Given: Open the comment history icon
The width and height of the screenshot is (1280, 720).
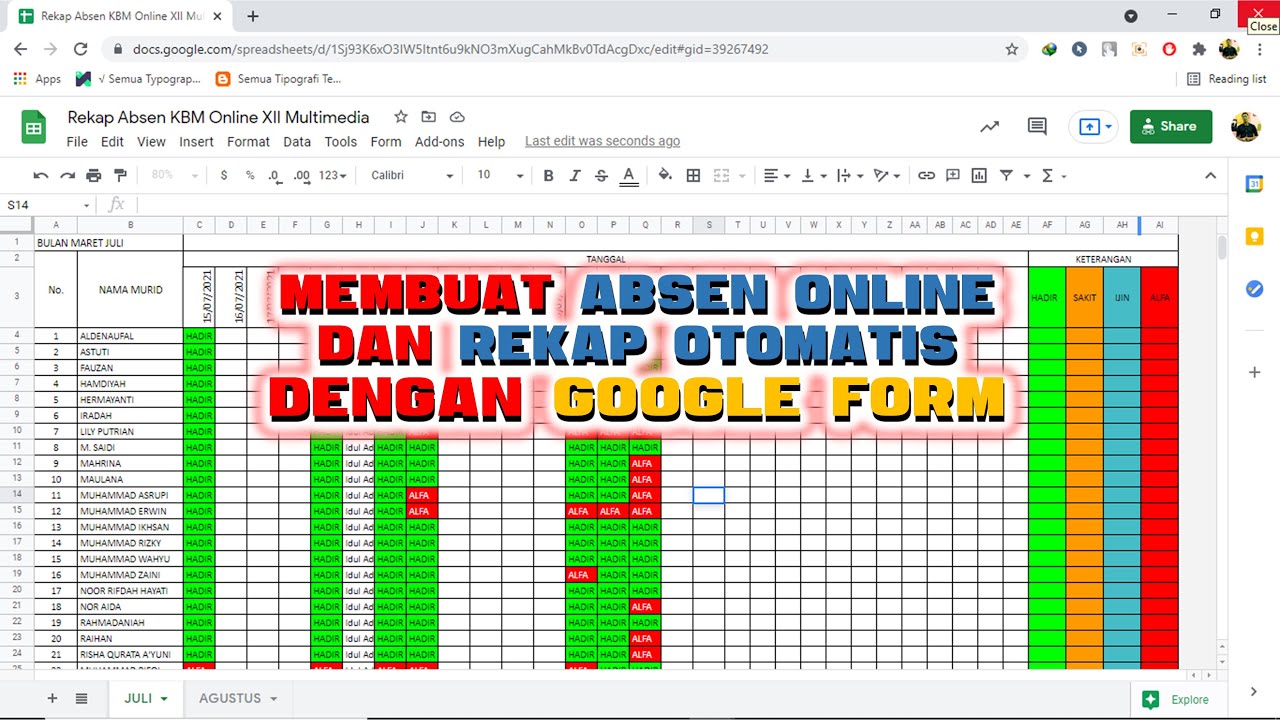Looking at the screenshot, I should (x=1037, y=126).
